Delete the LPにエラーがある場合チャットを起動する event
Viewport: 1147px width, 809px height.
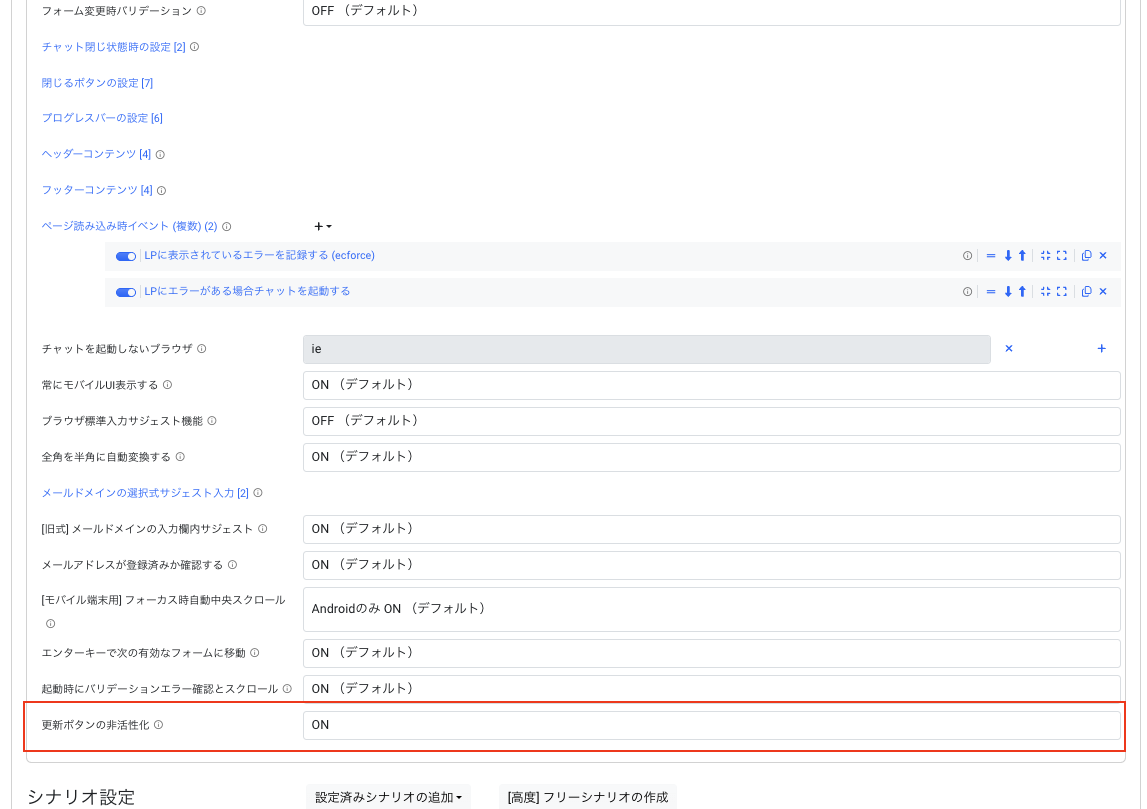(x=1103, y=291)
